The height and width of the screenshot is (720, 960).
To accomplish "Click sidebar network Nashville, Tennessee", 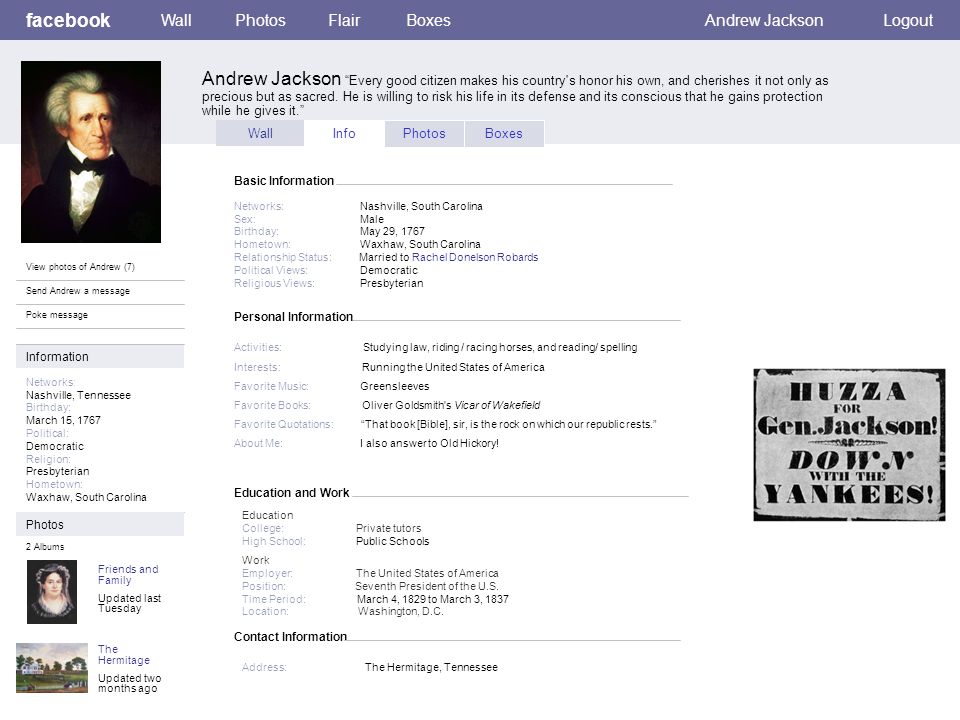I will (x=78, y=396).
